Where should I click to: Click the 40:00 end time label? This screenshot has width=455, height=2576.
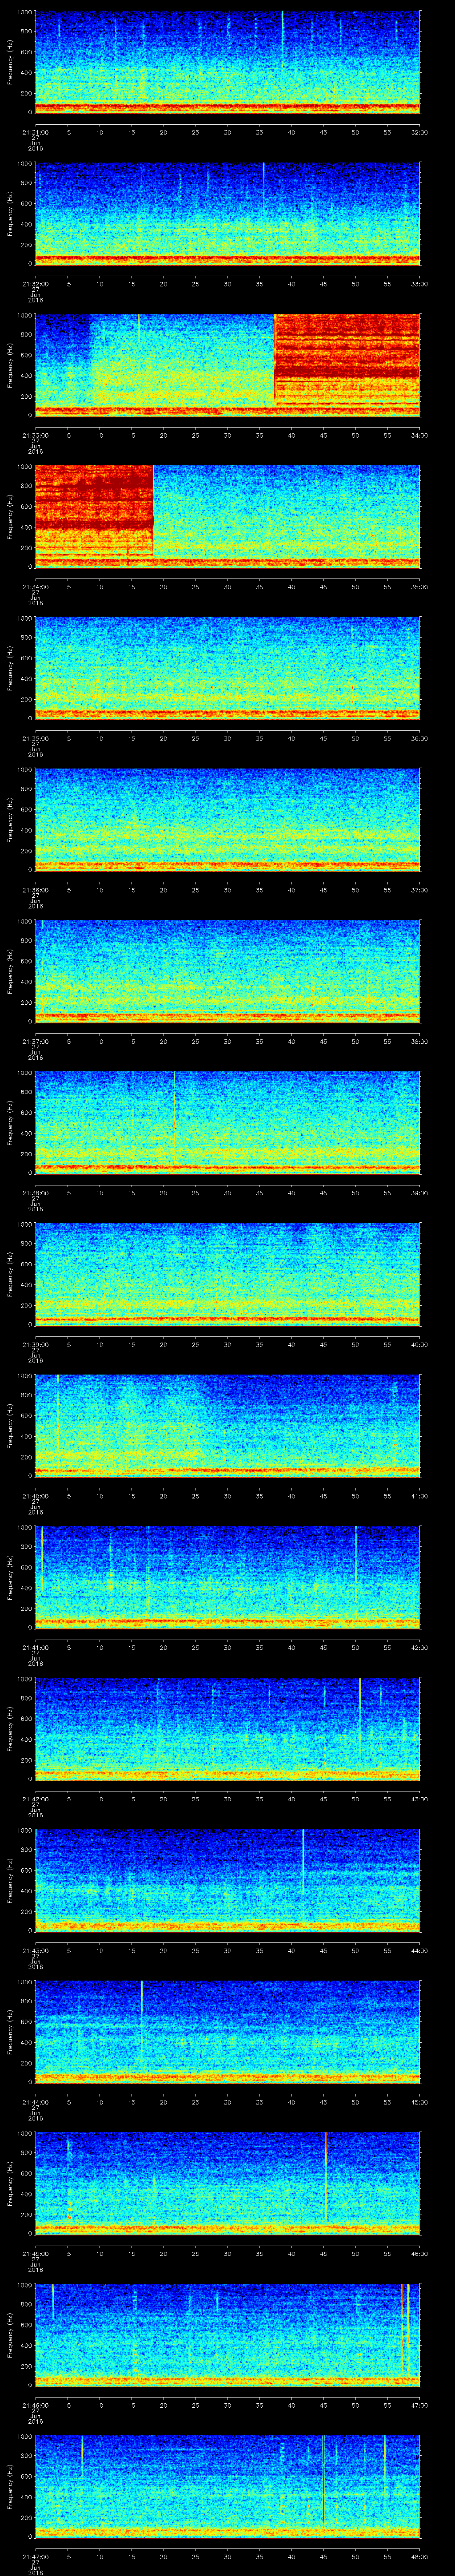[419, 1345]
